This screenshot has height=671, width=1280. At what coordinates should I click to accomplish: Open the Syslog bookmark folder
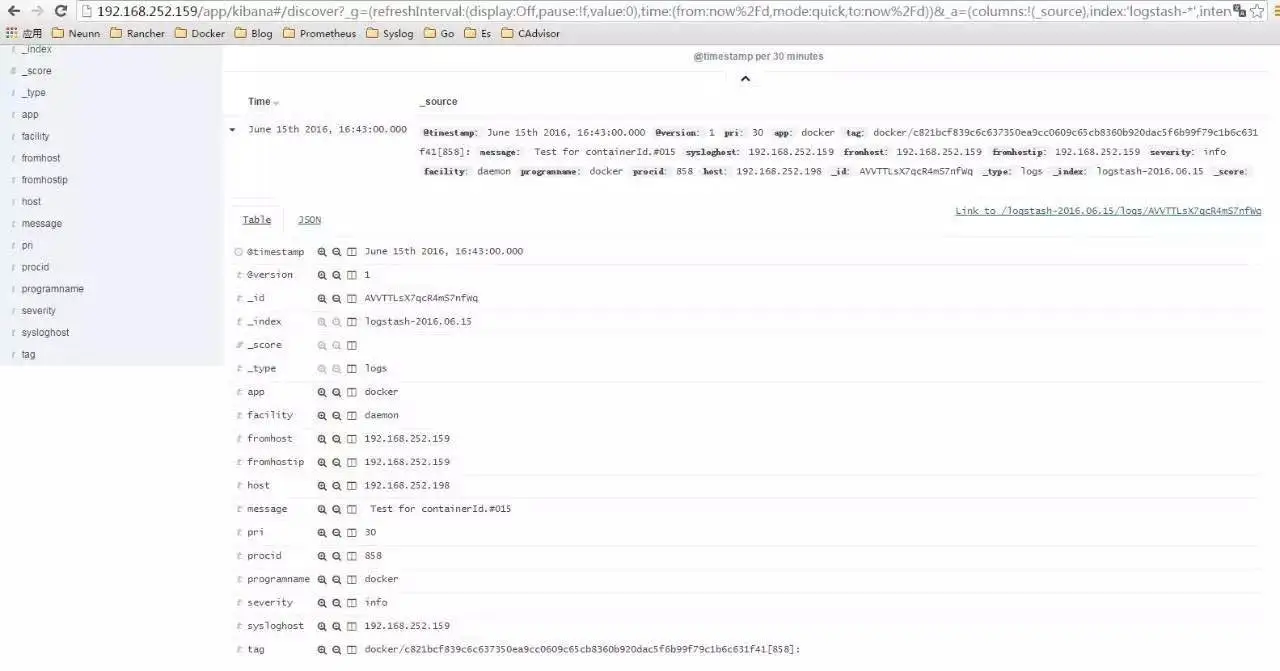click(390, 33)
